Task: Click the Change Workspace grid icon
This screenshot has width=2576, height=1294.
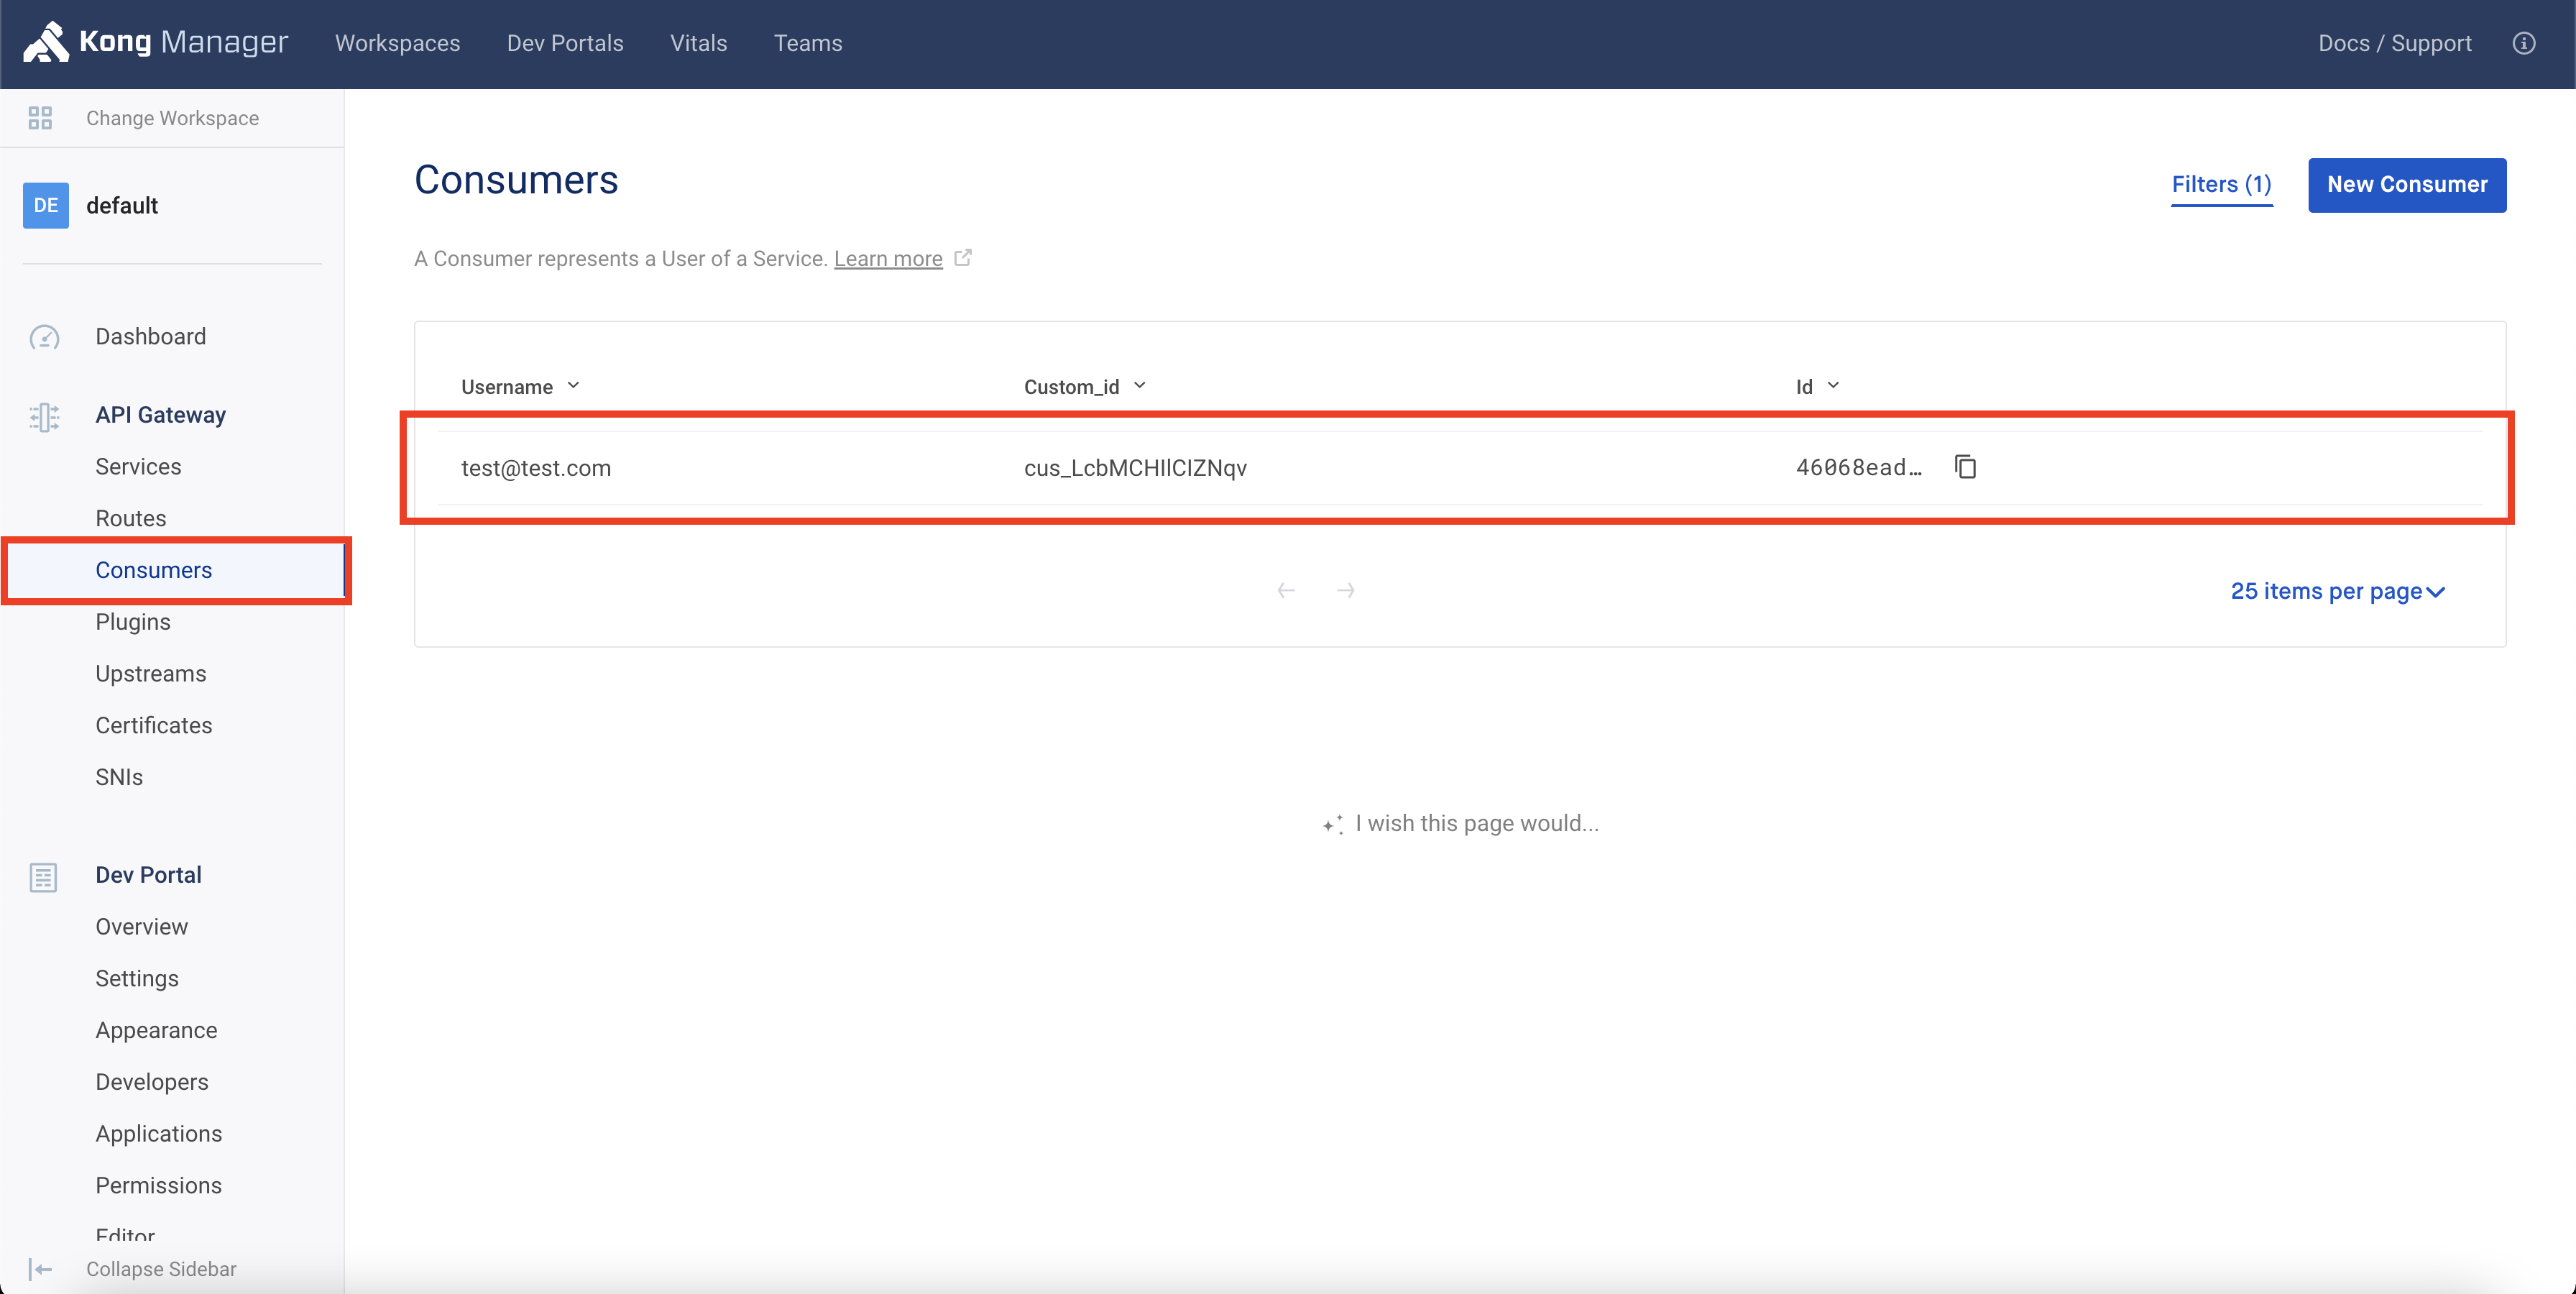Action: point(40,118)
